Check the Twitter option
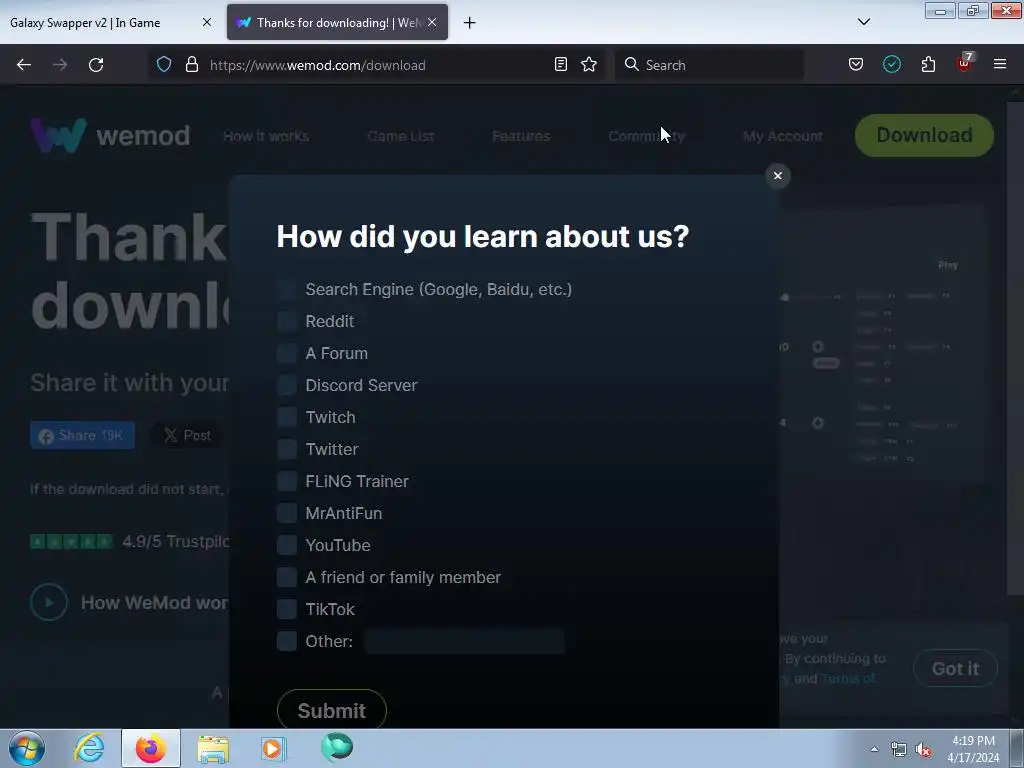 [287, 449]
